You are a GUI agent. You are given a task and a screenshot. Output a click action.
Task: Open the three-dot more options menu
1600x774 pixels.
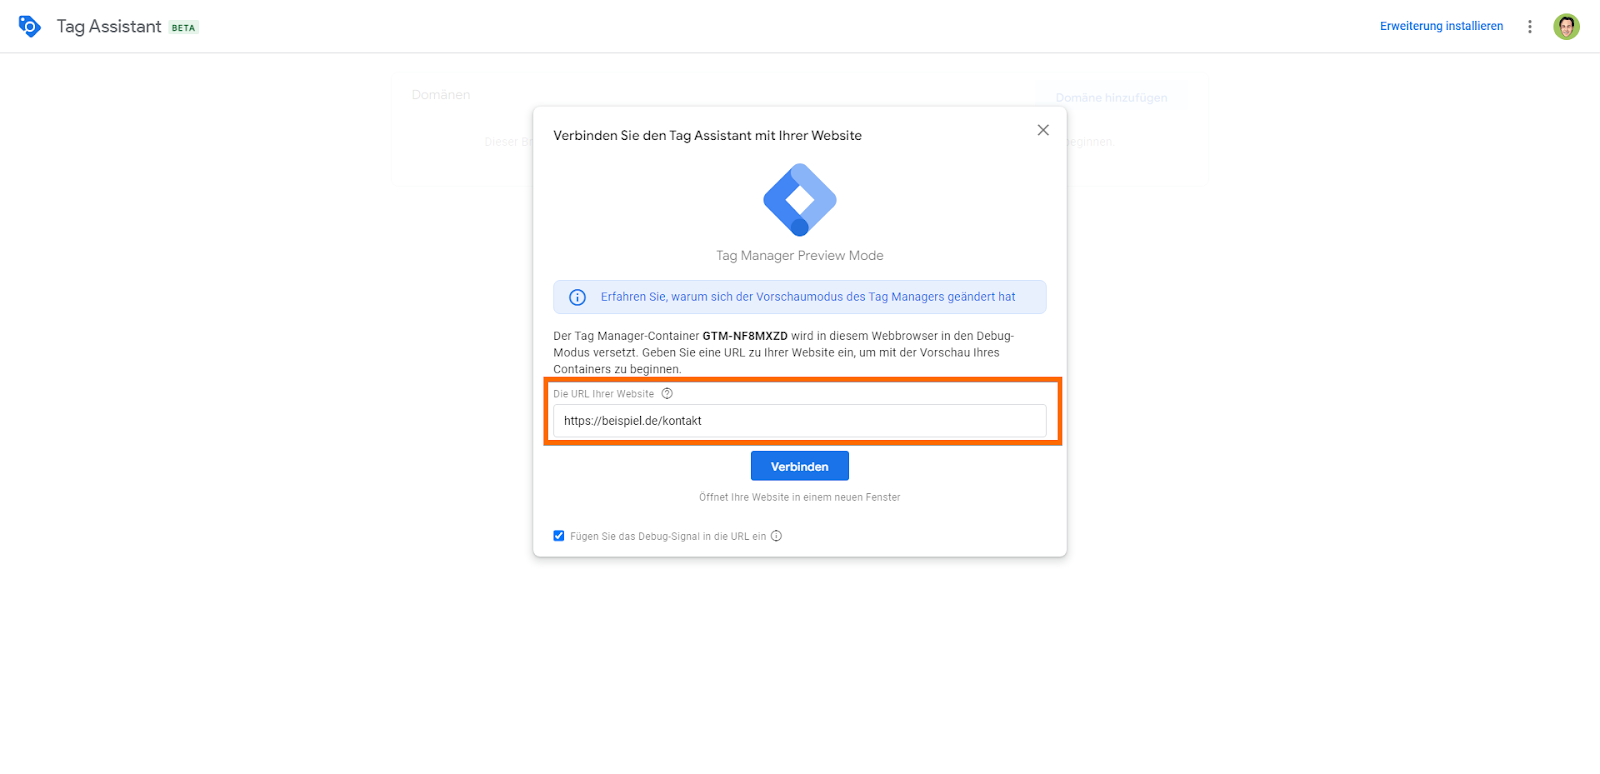pyautogui.click(x=1529, y=27)
